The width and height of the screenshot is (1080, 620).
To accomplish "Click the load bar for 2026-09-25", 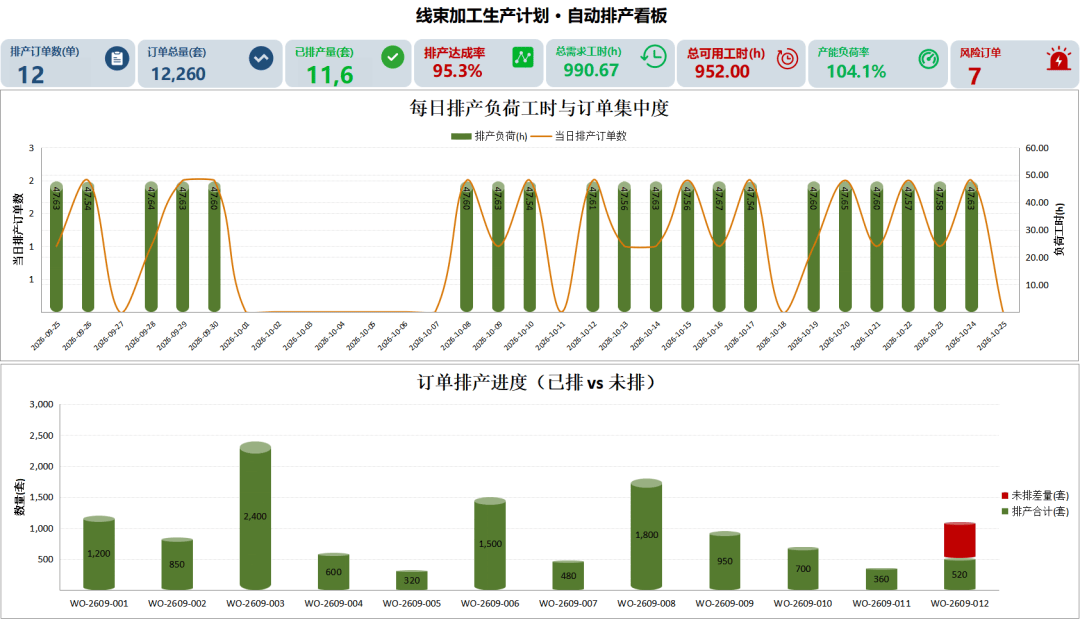I will [56, 247].
